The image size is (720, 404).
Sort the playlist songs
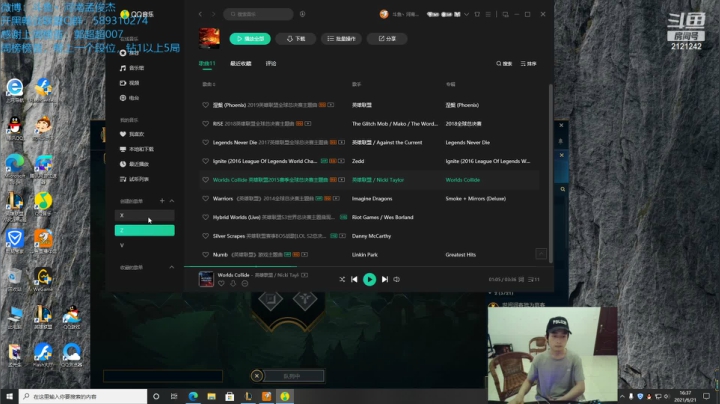529,64
